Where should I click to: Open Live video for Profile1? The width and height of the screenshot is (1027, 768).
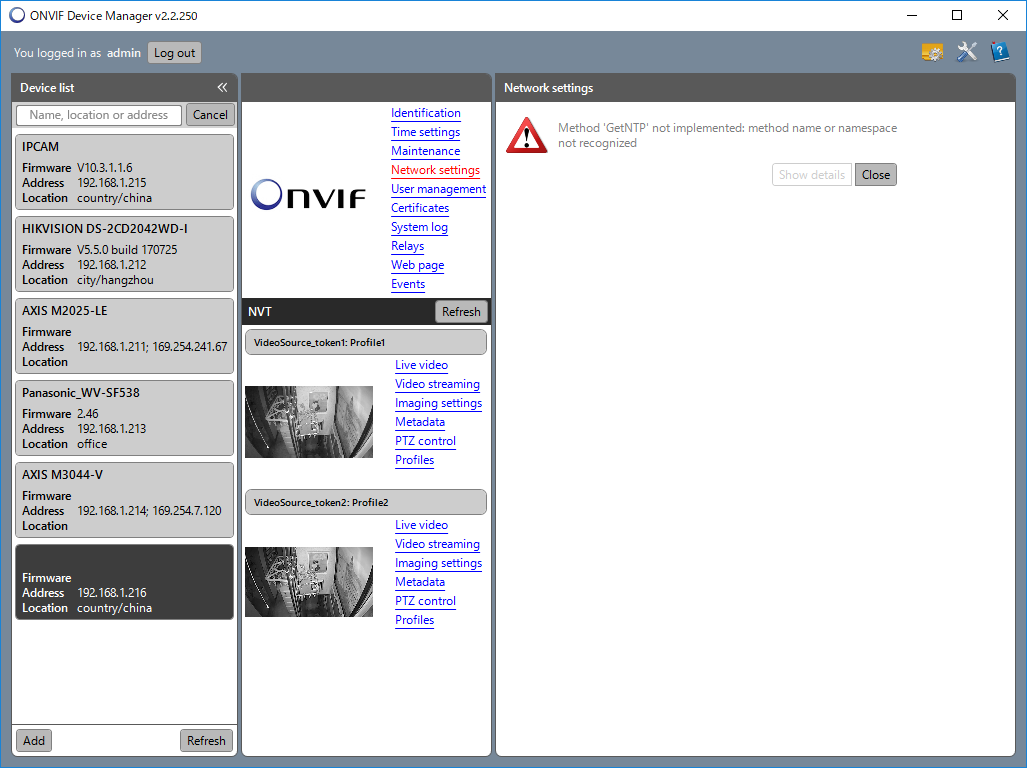click(421, 365)
